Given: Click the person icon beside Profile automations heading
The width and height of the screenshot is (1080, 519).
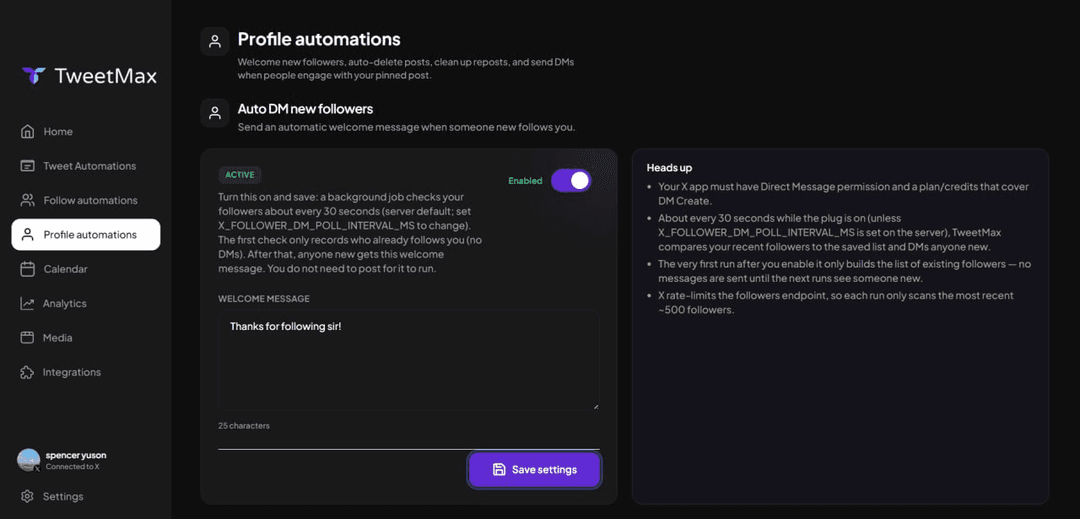Looking at the screenshot, I should click(x=215, y=41).
